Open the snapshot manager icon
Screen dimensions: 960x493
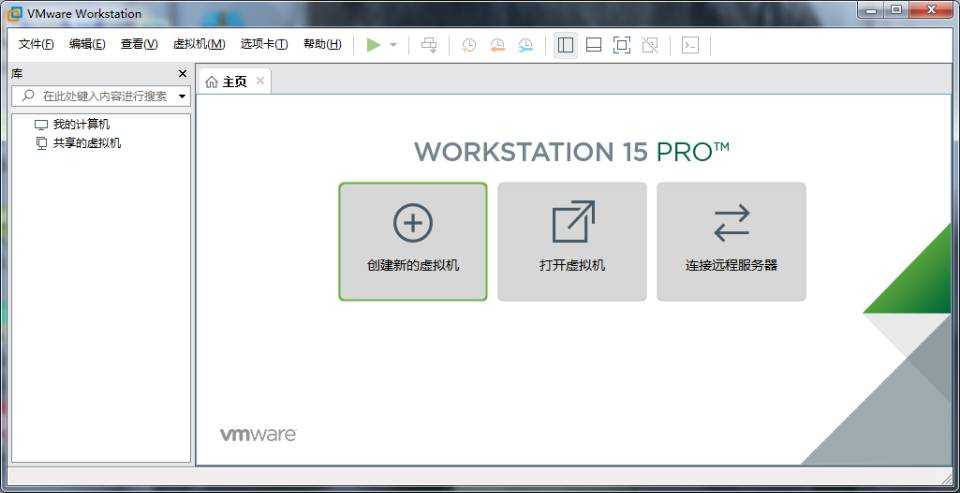tap(526, 45)
